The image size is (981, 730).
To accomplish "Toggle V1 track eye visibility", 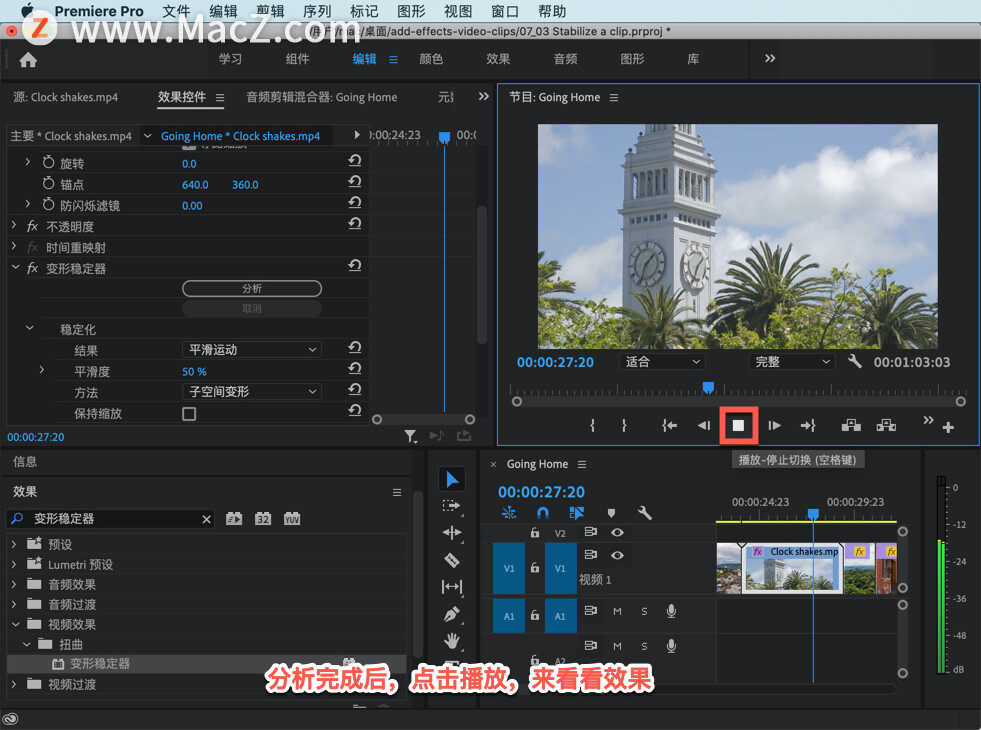I will pyautogui.click(x=617, y=555).
